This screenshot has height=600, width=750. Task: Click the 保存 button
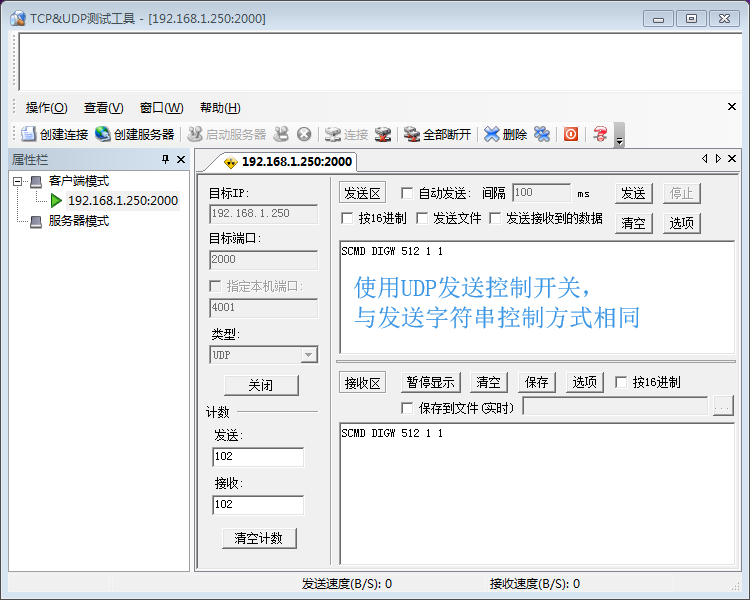click(x=537, y=382)
